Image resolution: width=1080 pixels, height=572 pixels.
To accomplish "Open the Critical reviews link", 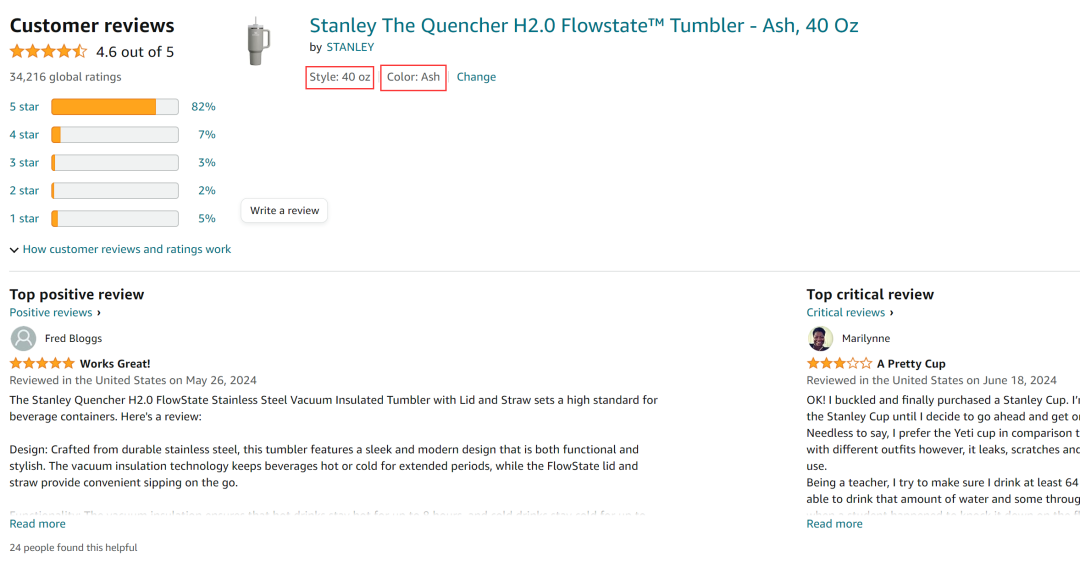I will click(846, 313).
